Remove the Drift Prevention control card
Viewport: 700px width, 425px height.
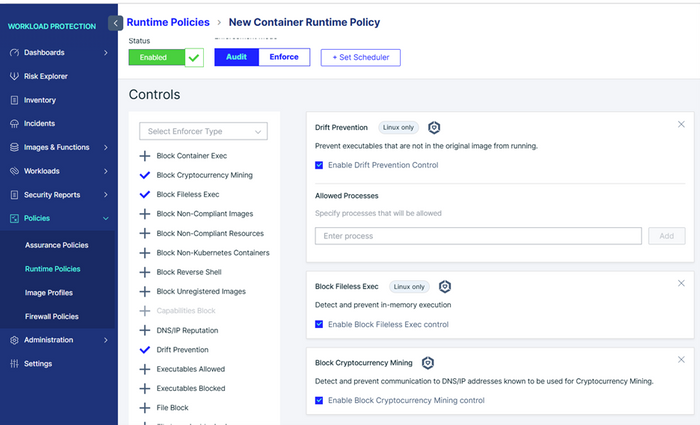[x=681, y=124]
